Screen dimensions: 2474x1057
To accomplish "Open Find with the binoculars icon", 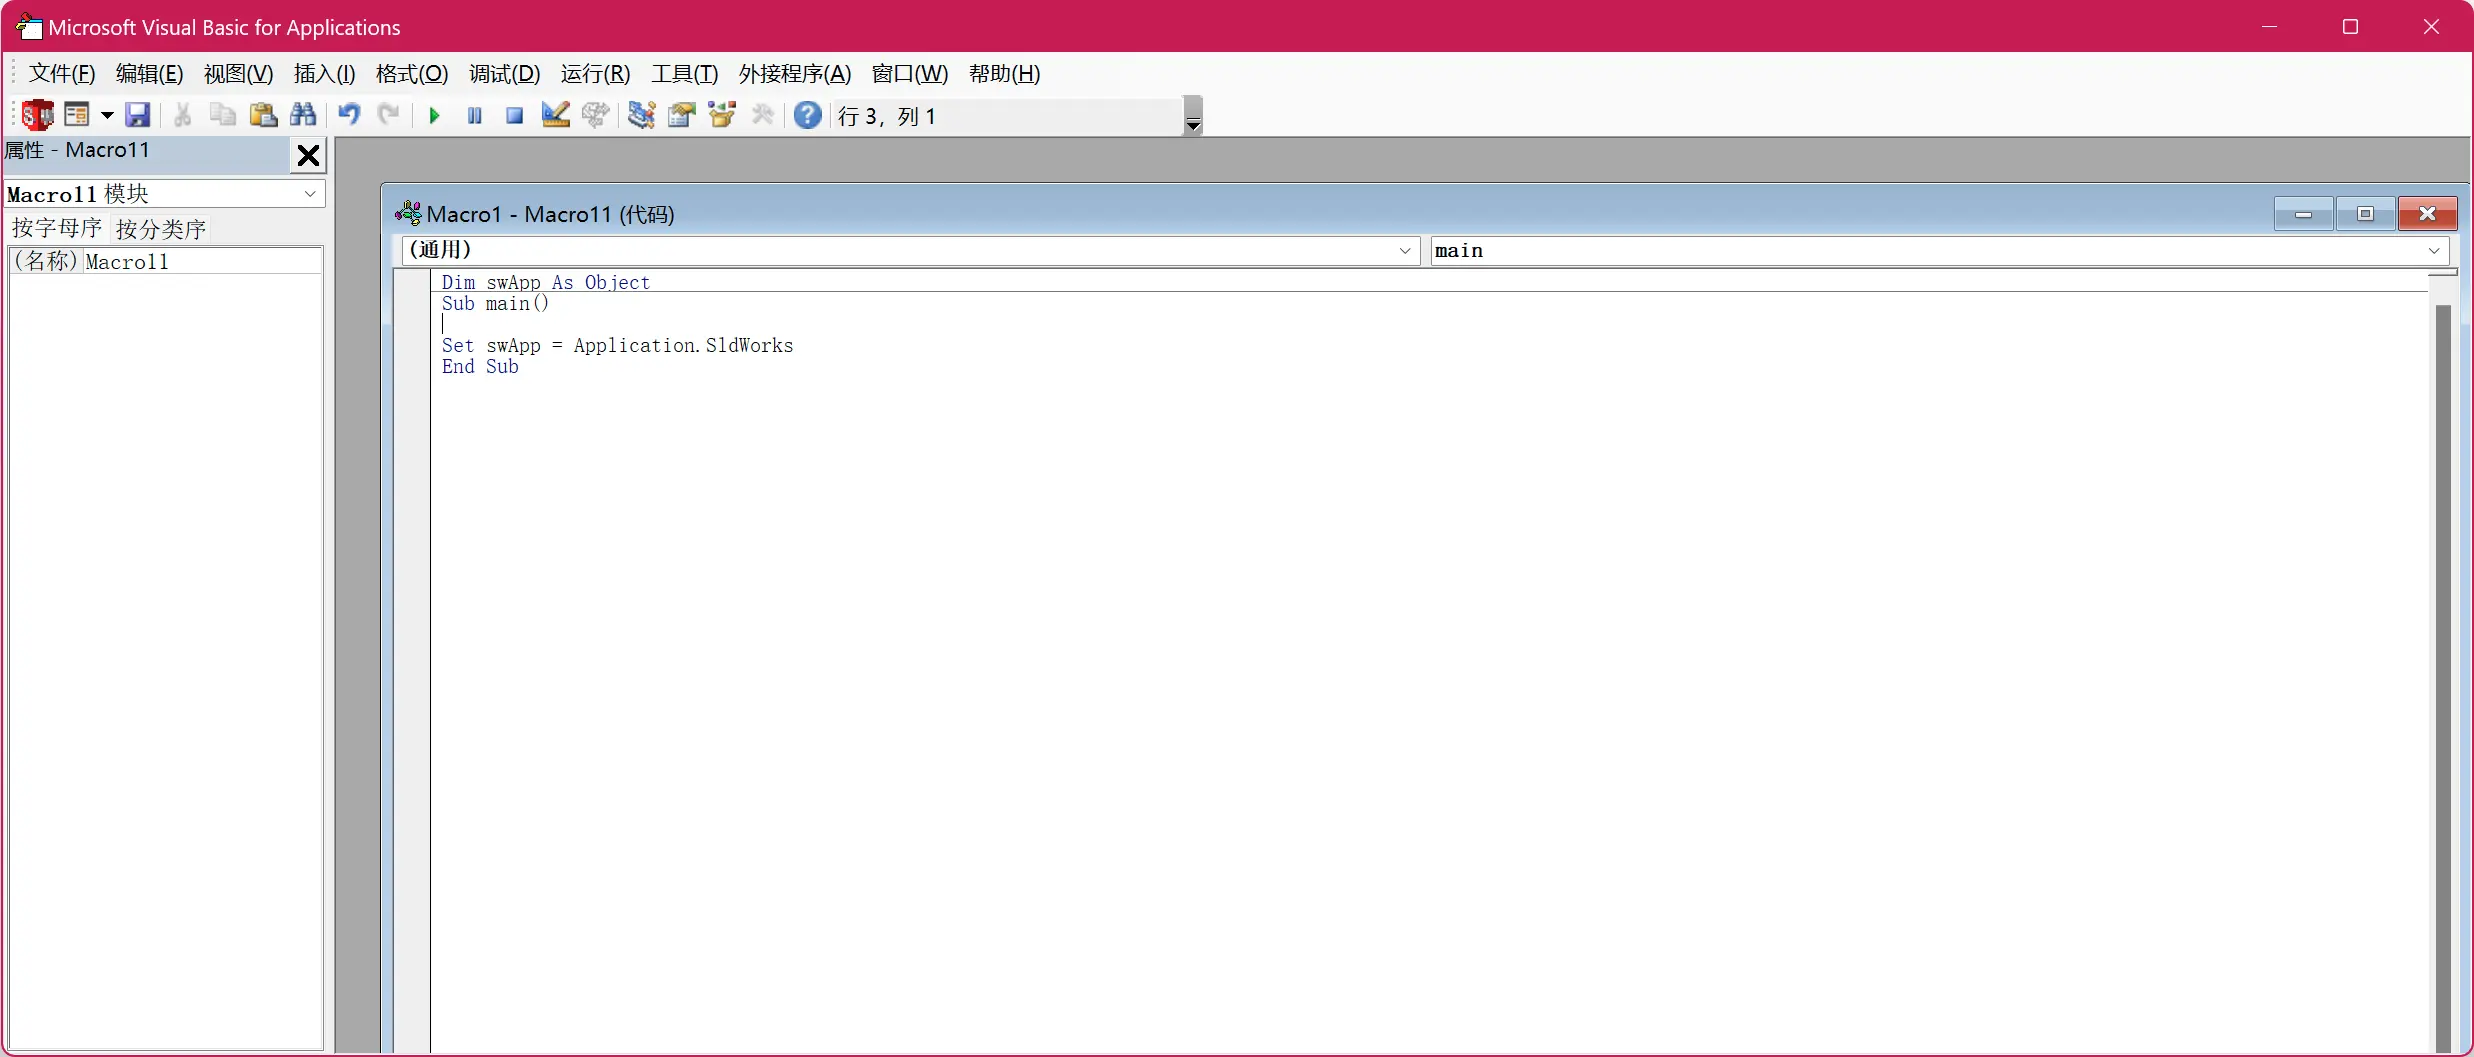I will coord(303,116).
